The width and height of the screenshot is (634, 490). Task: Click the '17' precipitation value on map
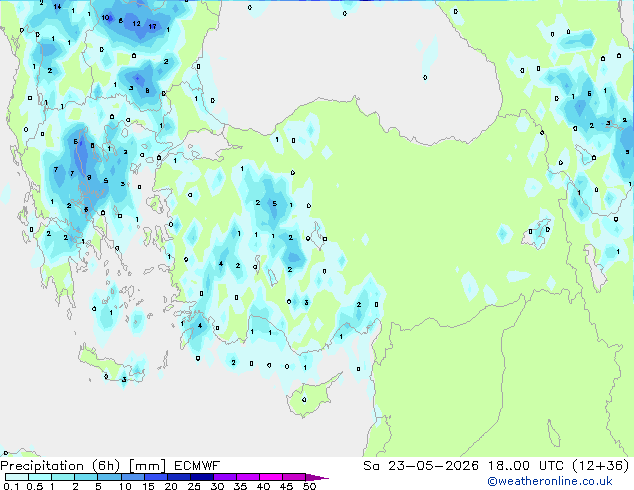152,27
